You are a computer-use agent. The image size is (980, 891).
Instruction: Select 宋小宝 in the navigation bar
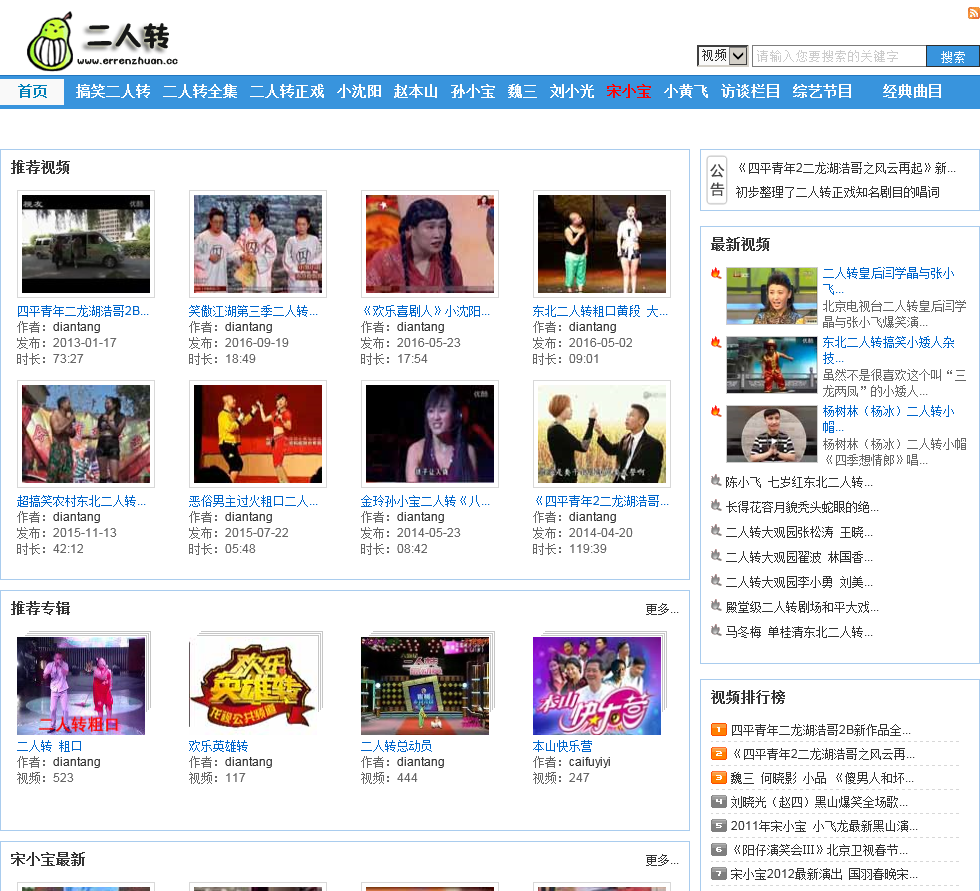[629, 92]
